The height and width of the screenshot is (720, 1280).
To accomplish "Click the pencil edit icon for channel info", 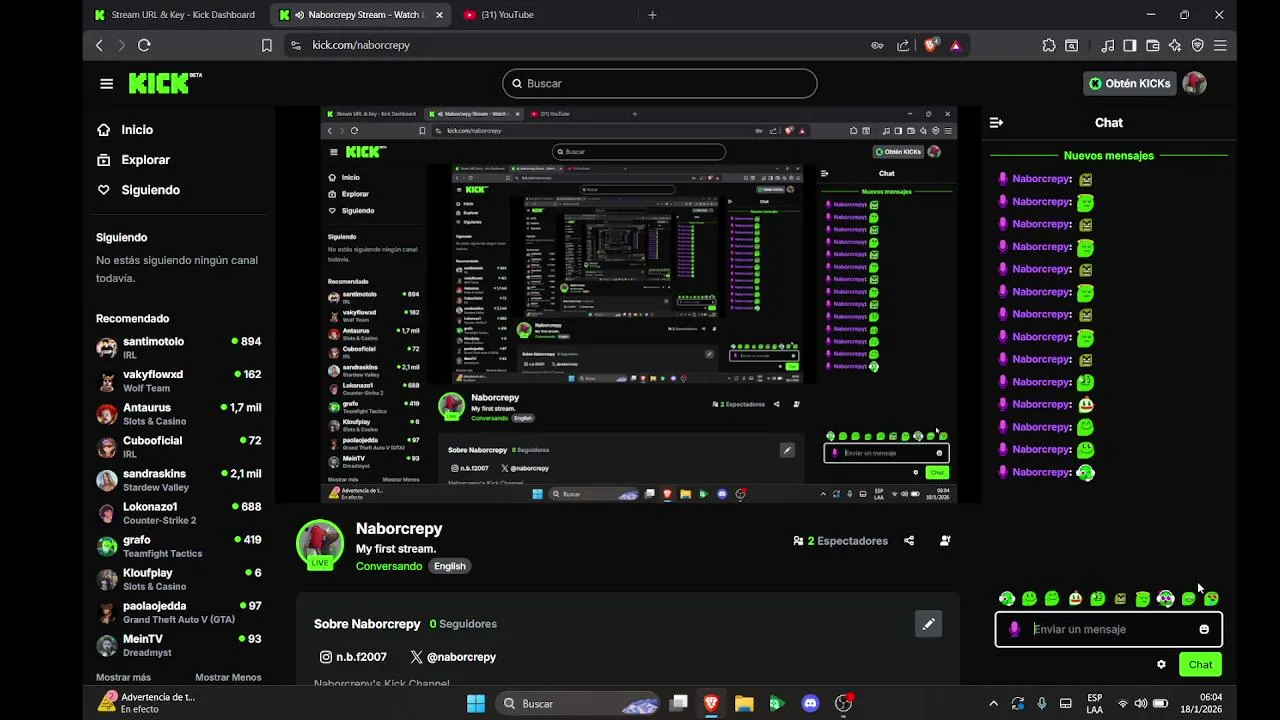I will click(928, 624).
